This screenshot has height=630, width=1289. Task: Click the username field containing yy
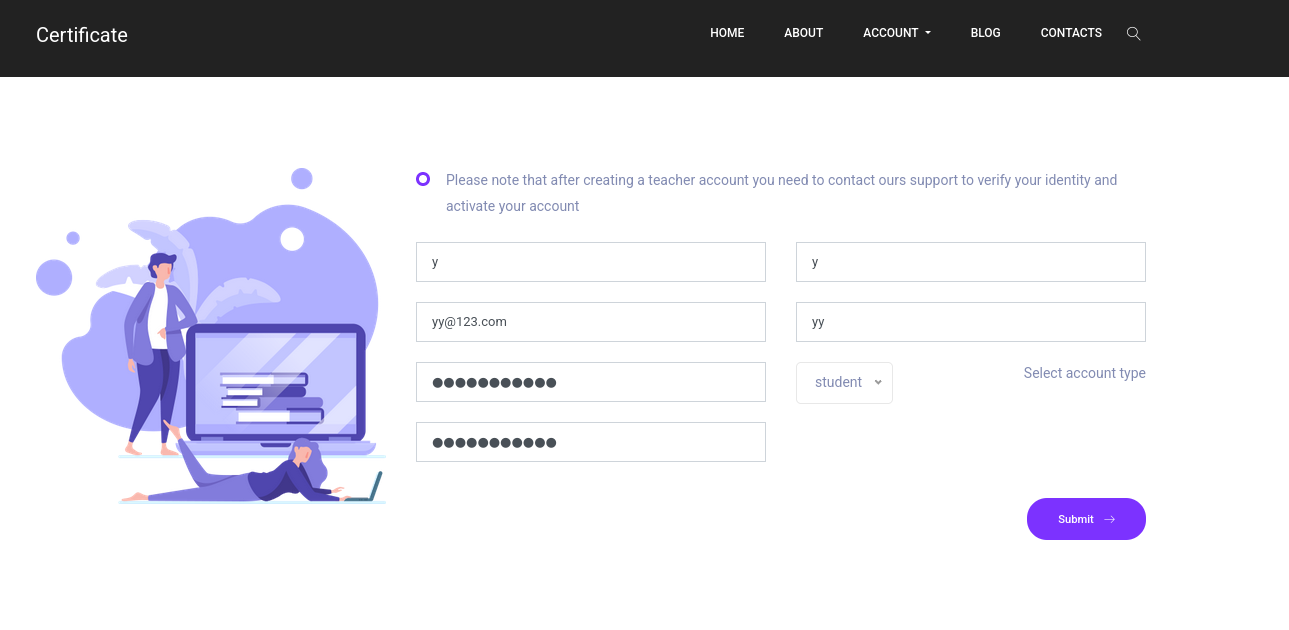[x=970, y=322]
